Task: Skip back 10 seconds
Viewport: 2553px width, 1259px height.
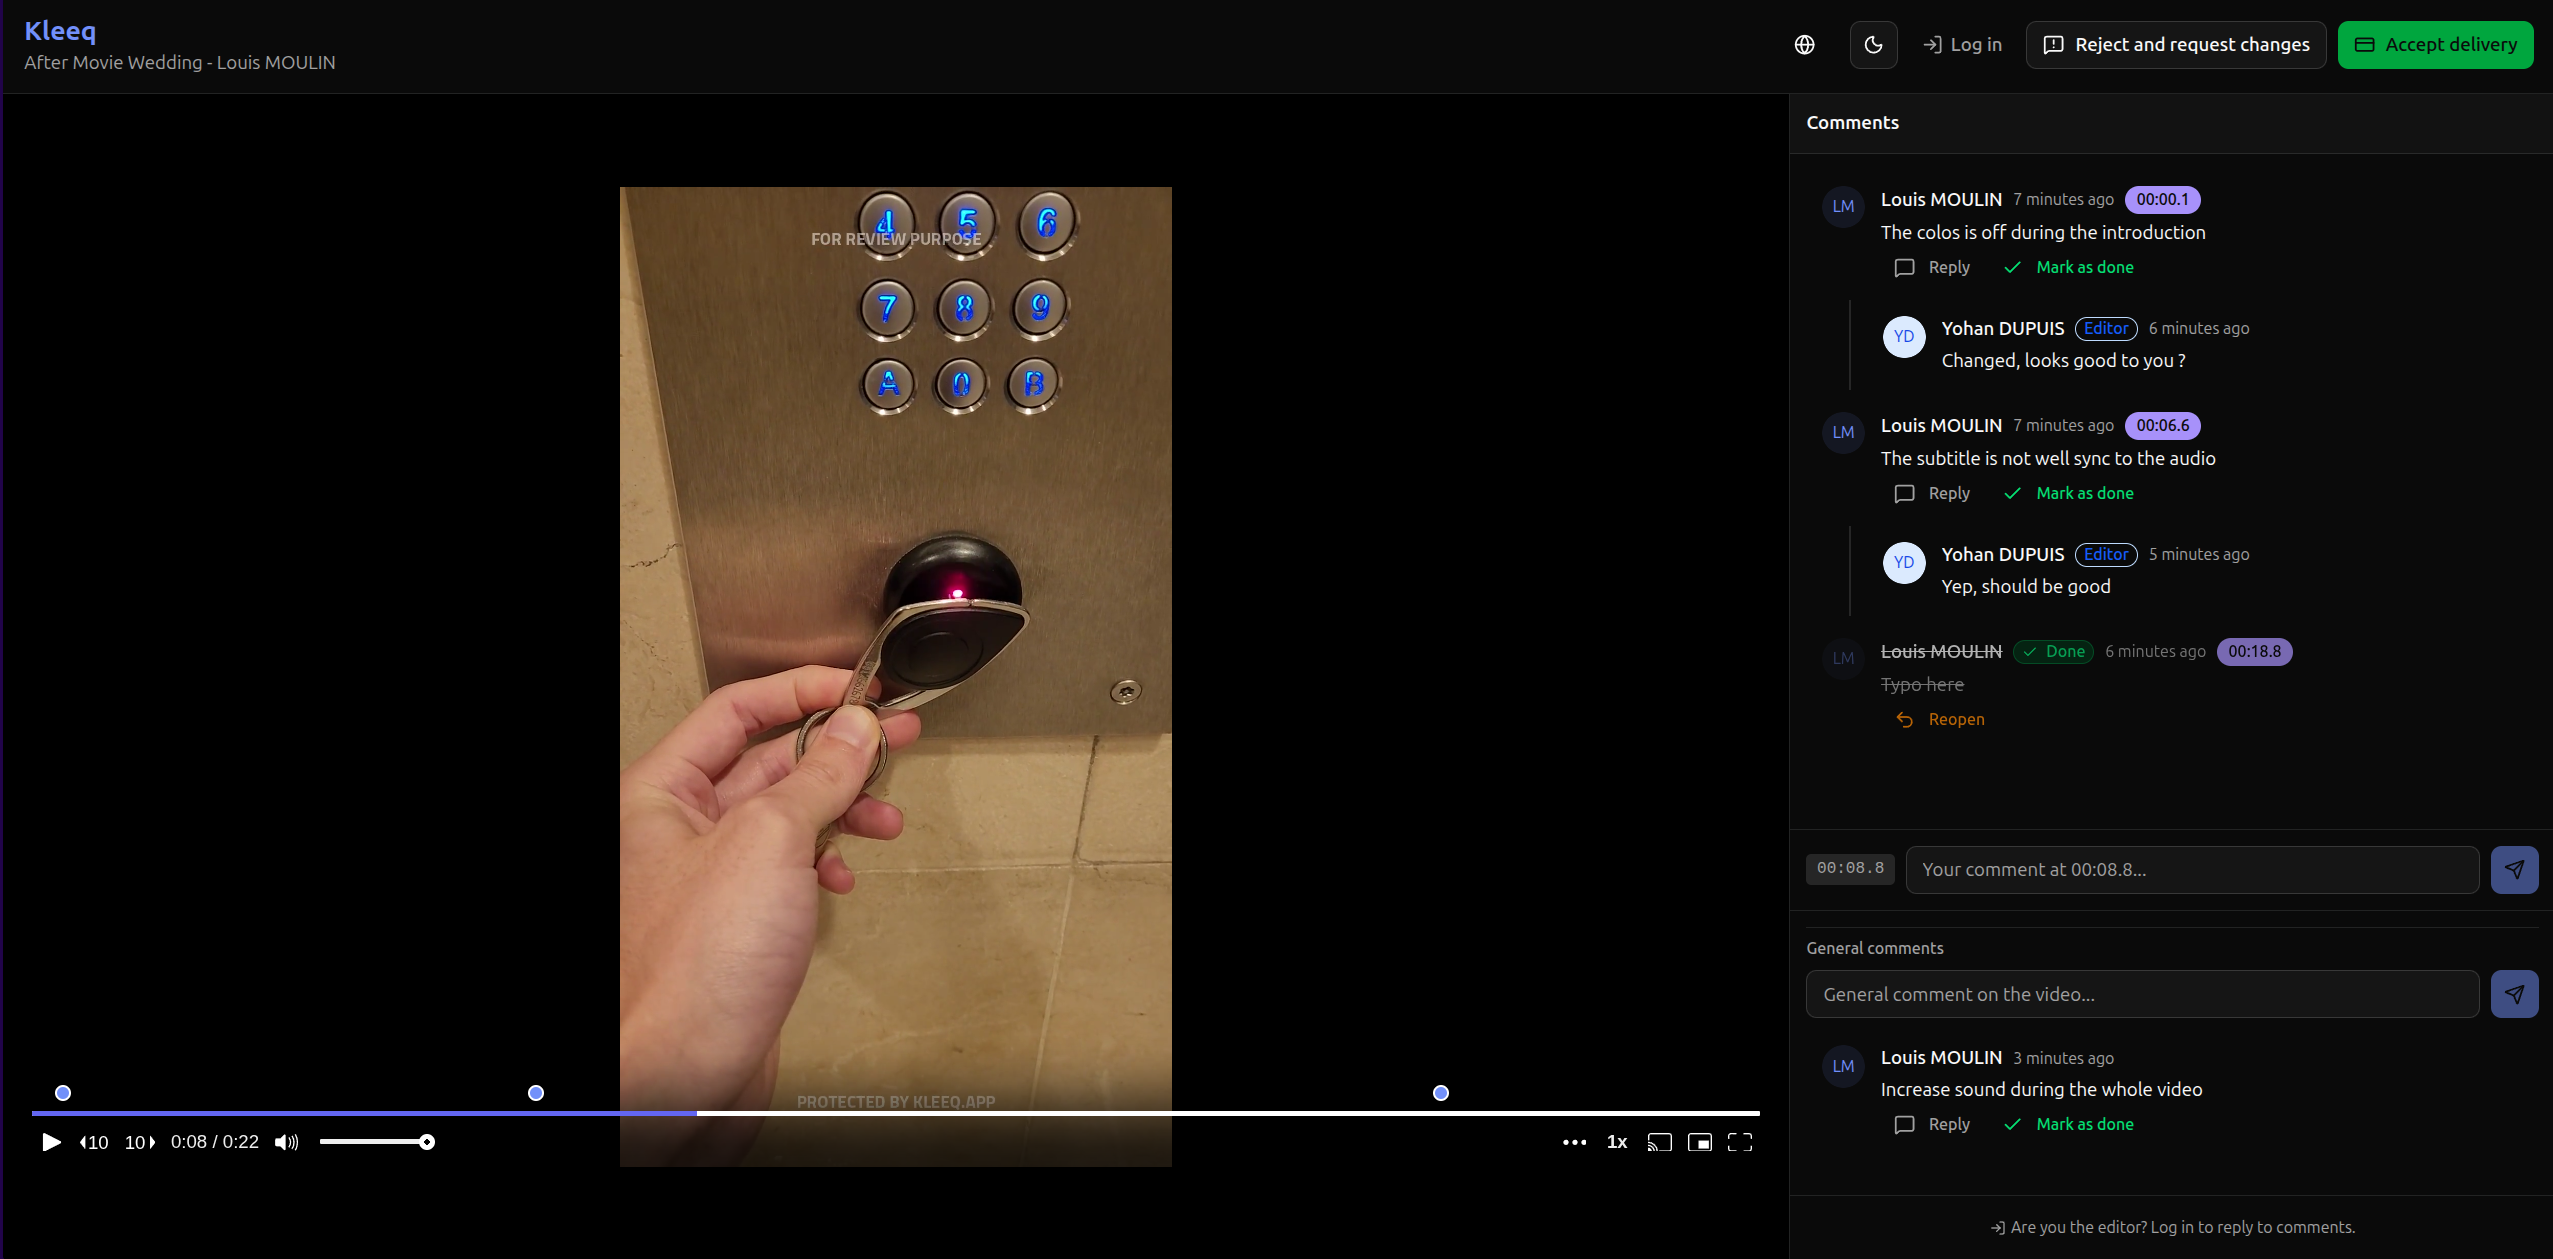Action: pyautogui.click(x=93, y=1141)
